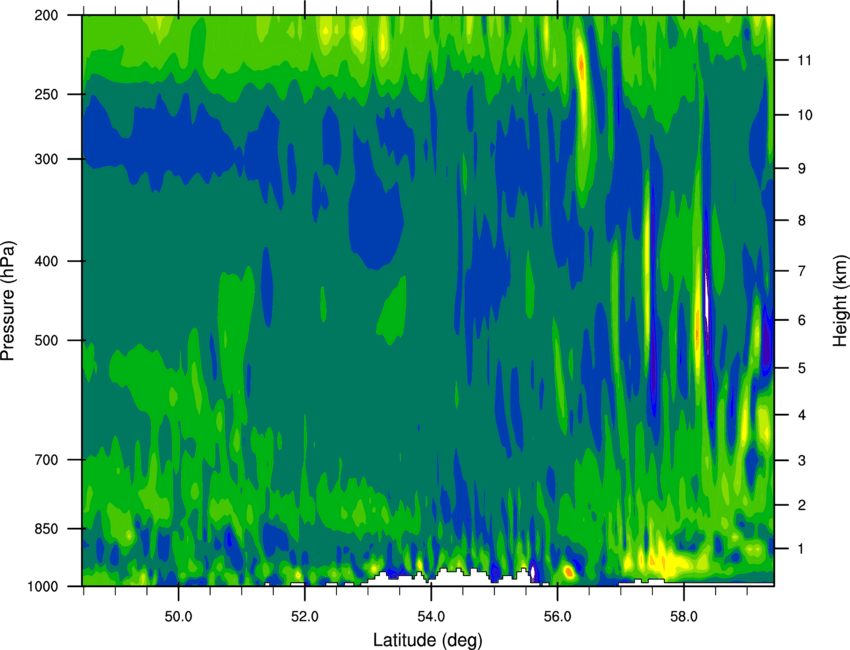Screen dimensions: 850x650
Task: Click the 7 km height label
Action: coord(802,271)
